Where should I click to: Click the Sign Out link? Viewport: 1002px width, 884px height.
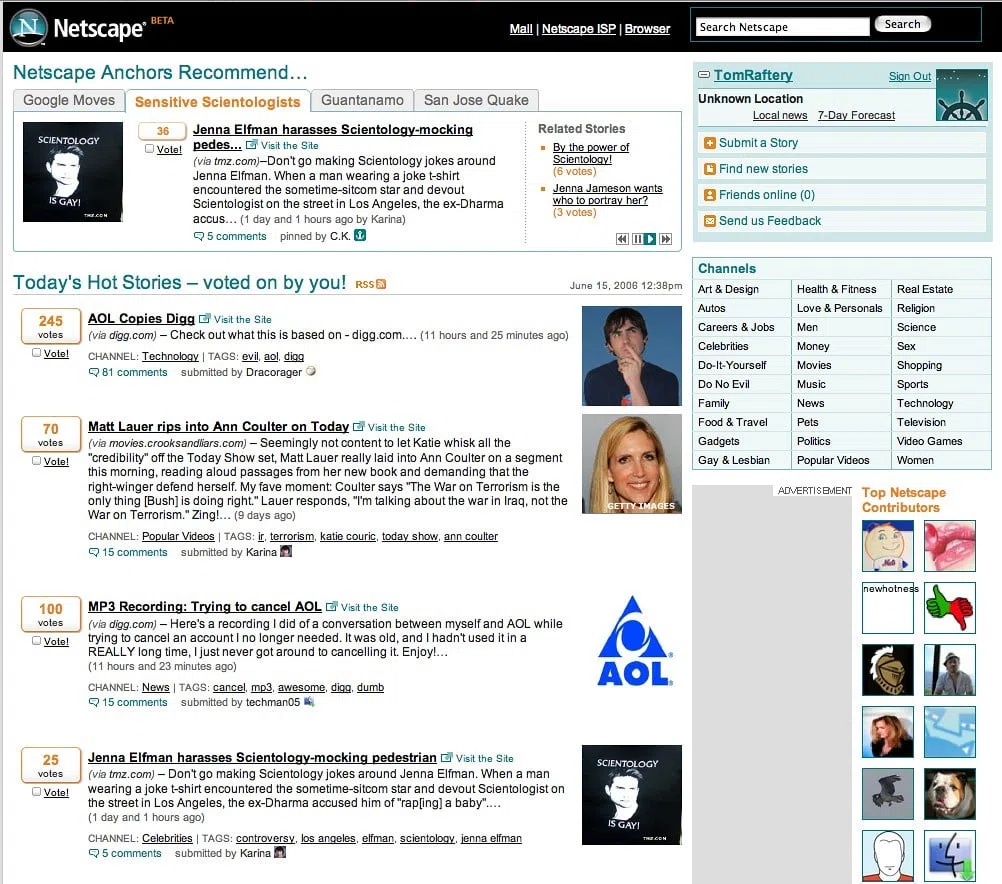[910, 76]
